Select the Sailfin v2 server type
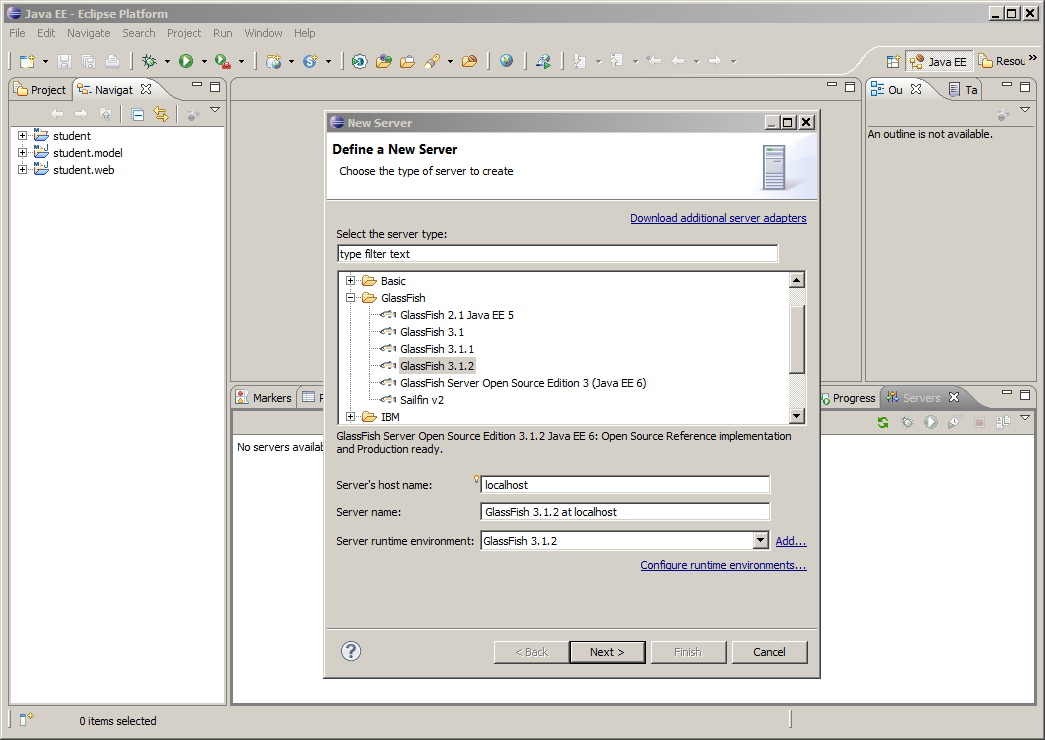The height and width of the screenshot is (740, 1045). (422, 400)
